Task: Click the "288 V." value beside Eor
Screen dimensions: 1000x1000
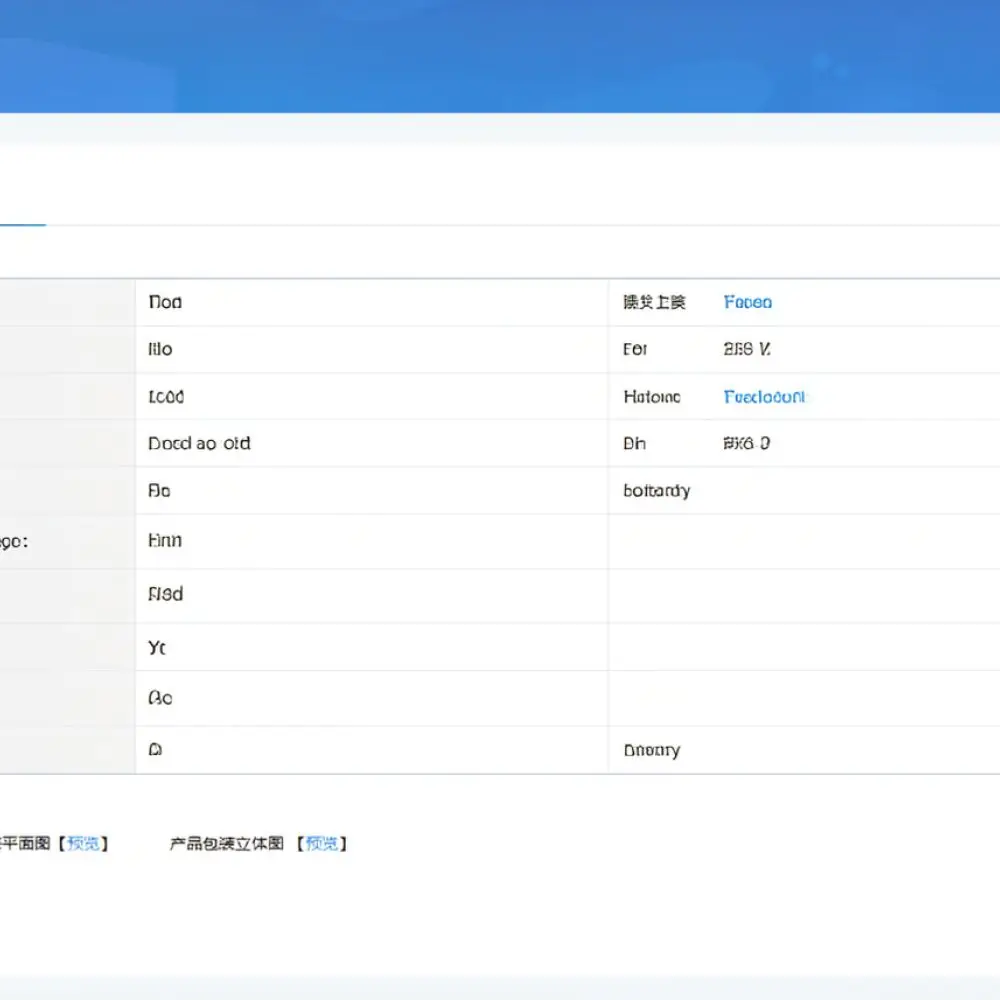Action: tap(747, 349)
